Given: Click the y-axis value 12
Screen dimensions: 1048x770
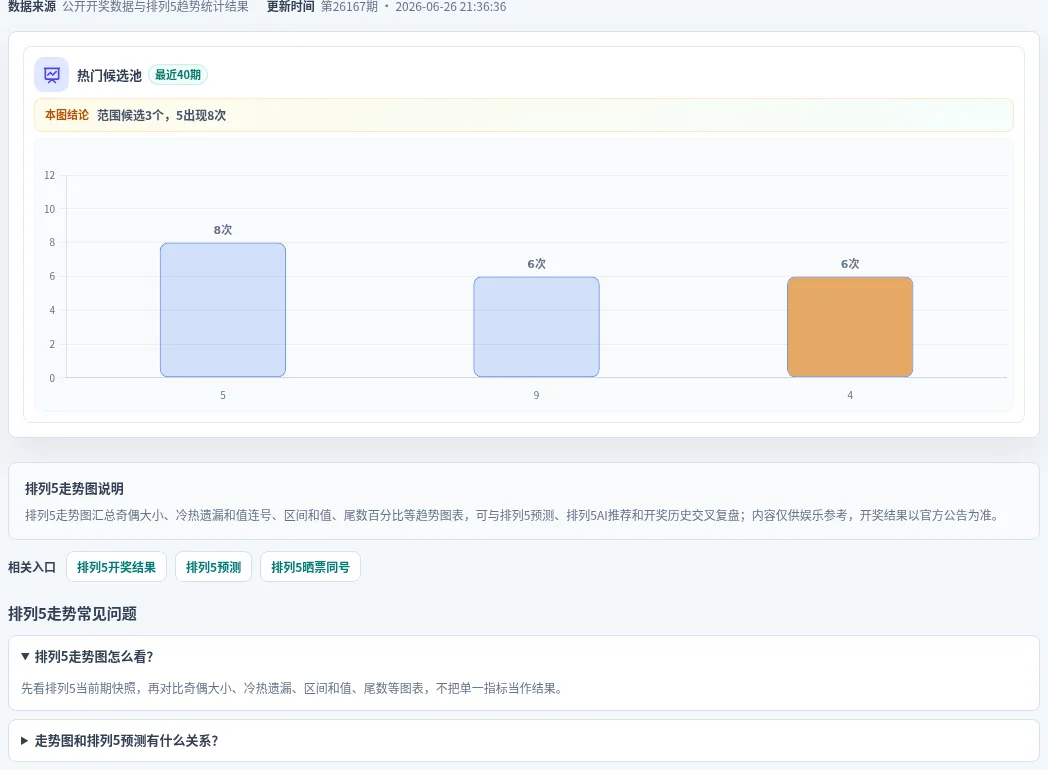Looking at the screenshot, I should tap(49, 175).
